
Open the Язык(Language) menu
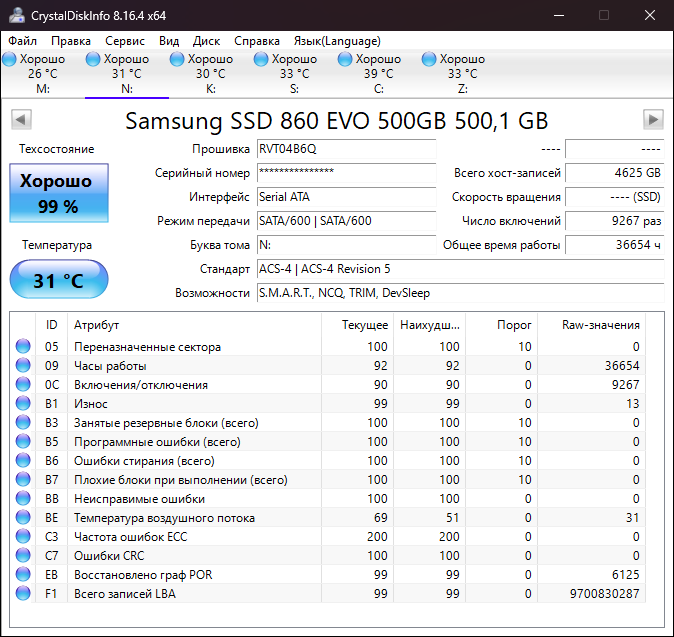click(x=336, y=41)
